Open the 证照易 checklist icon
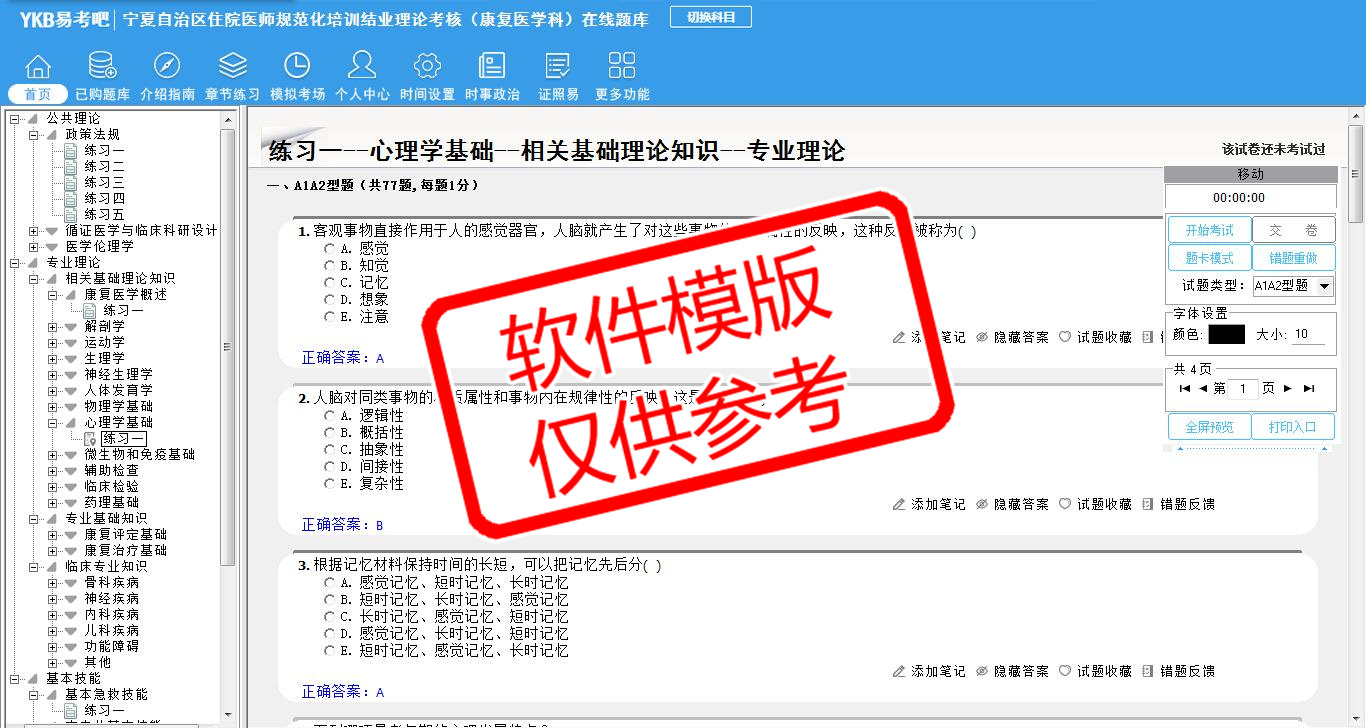Image resolution: width=1366 pixels, height=728 pixels. [x=558, y=67]
